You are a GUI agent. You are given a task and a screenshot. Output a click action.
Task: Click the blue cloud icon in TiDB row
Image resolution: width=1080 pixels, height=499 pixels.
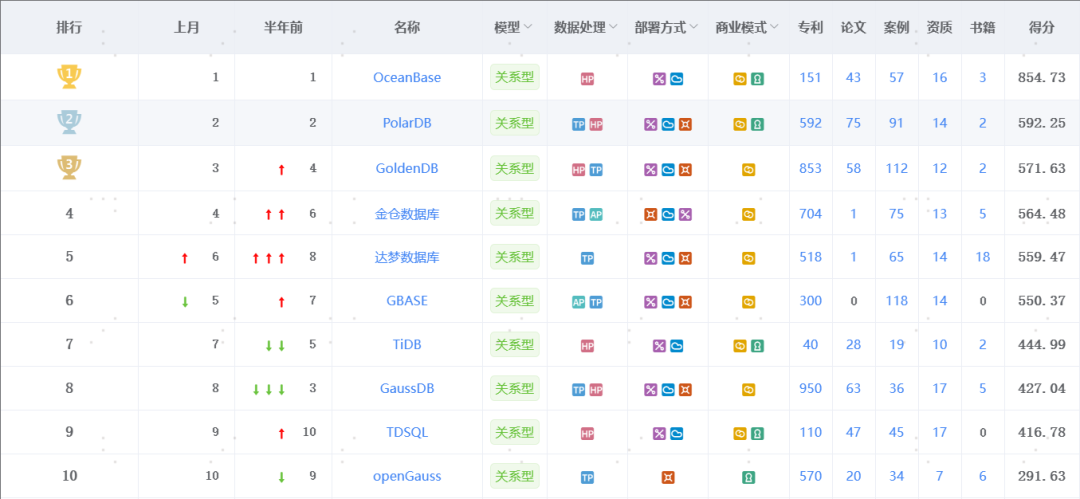coord(676,345)
